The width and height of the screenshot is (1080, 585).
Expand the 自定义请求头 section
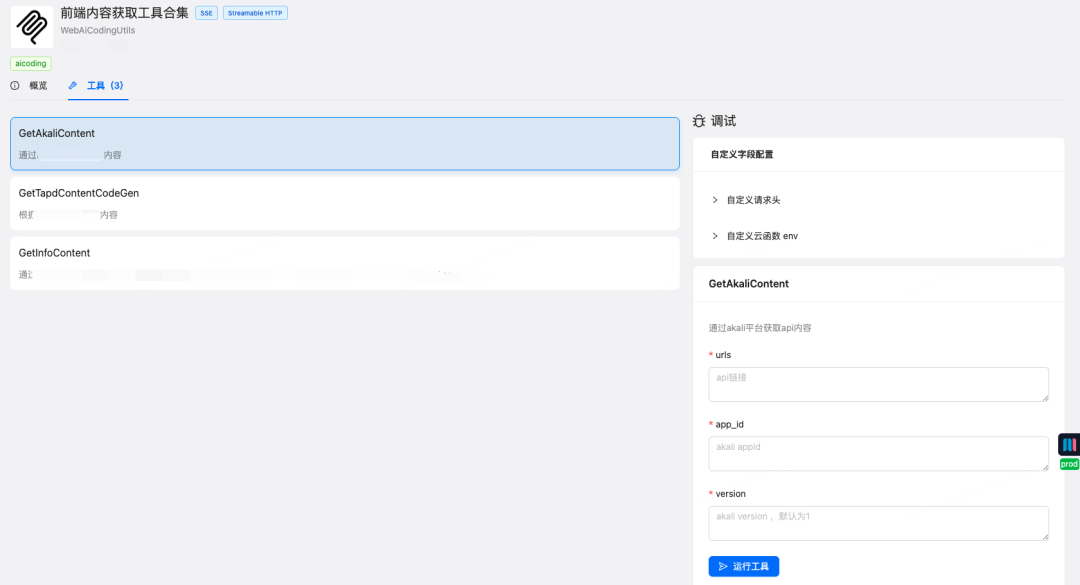(746, 200)
